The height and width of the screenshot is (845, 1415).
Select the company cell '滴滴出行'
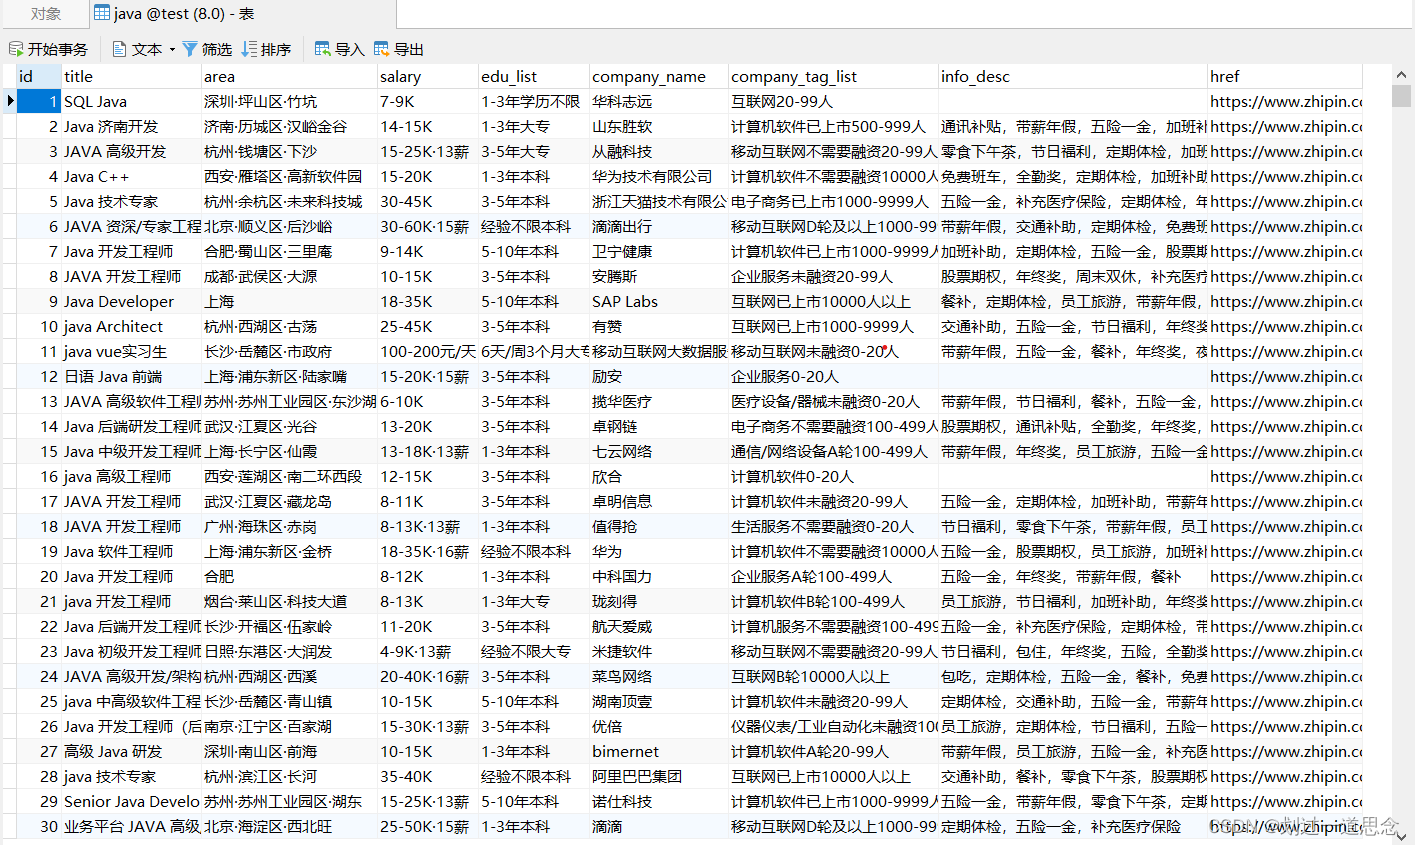click(x=659, y=226)
